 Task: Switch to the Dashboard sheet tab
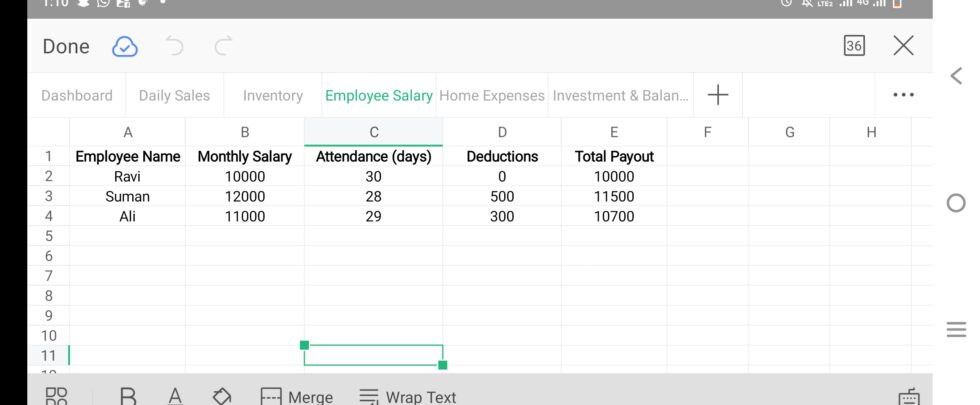point(77,96)
